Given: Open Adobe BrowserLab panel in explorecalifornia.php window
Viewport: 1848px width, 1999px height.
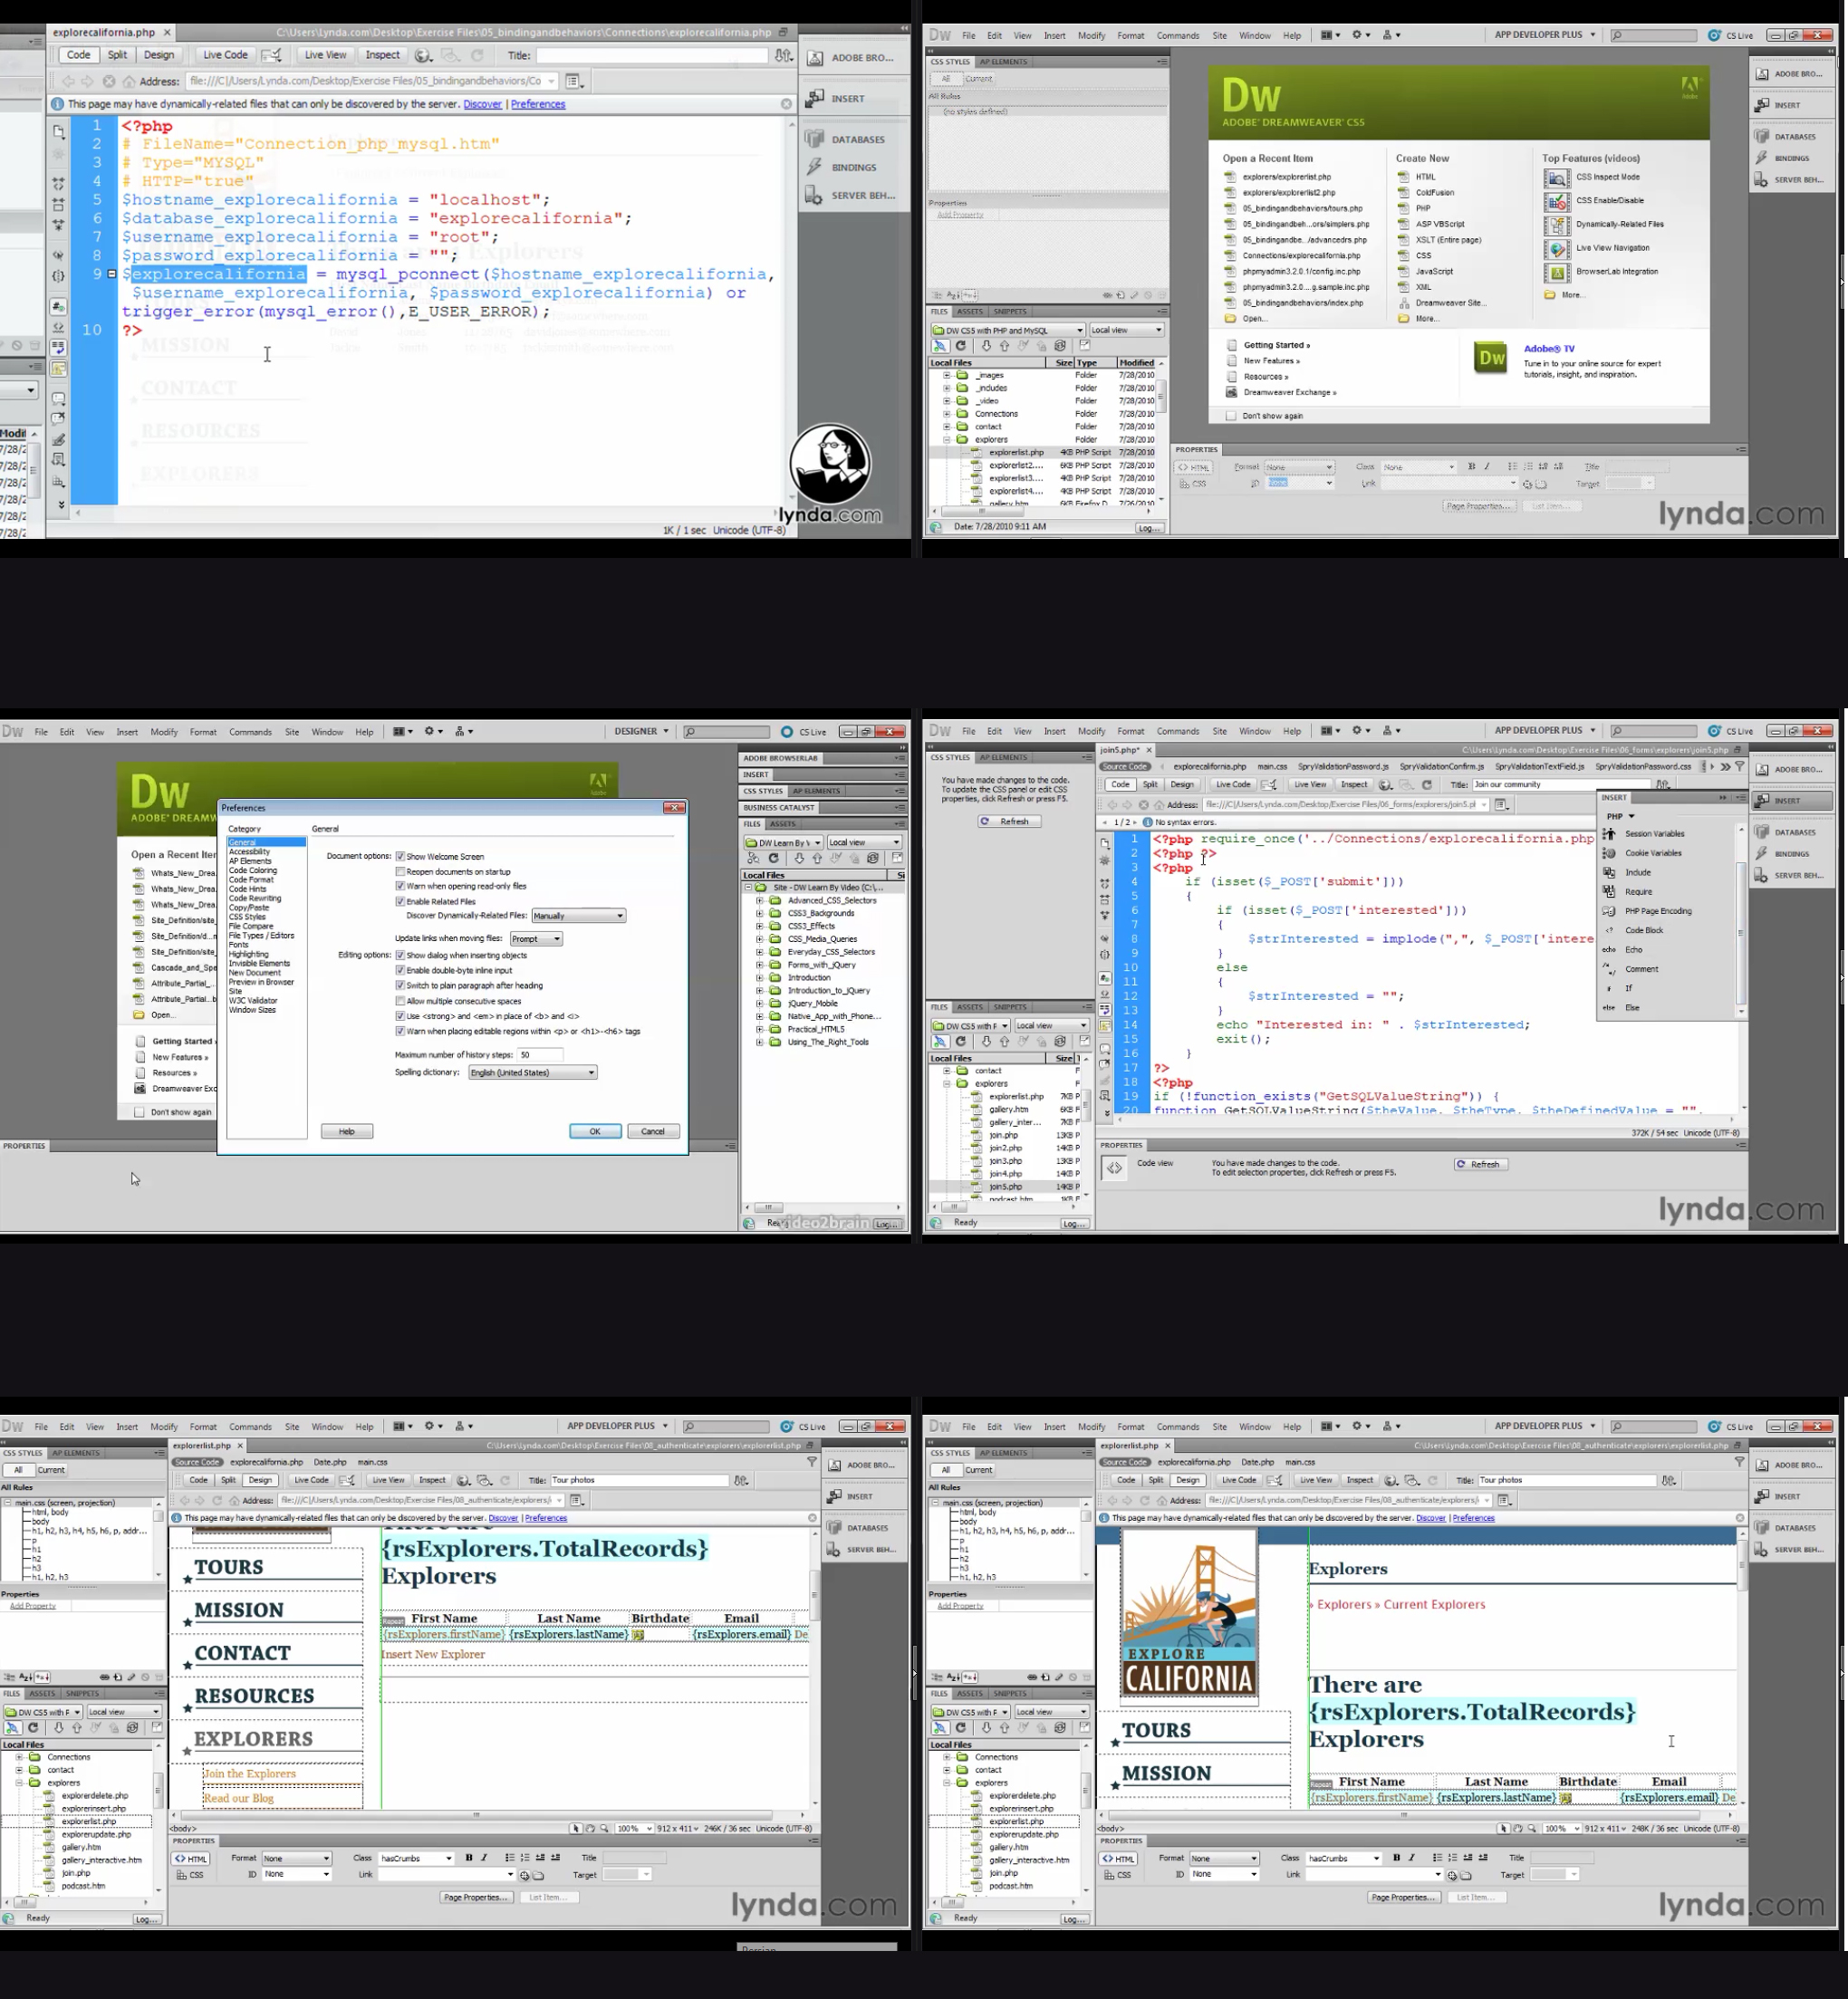Looking at the screenshot, I should [851, 58].
